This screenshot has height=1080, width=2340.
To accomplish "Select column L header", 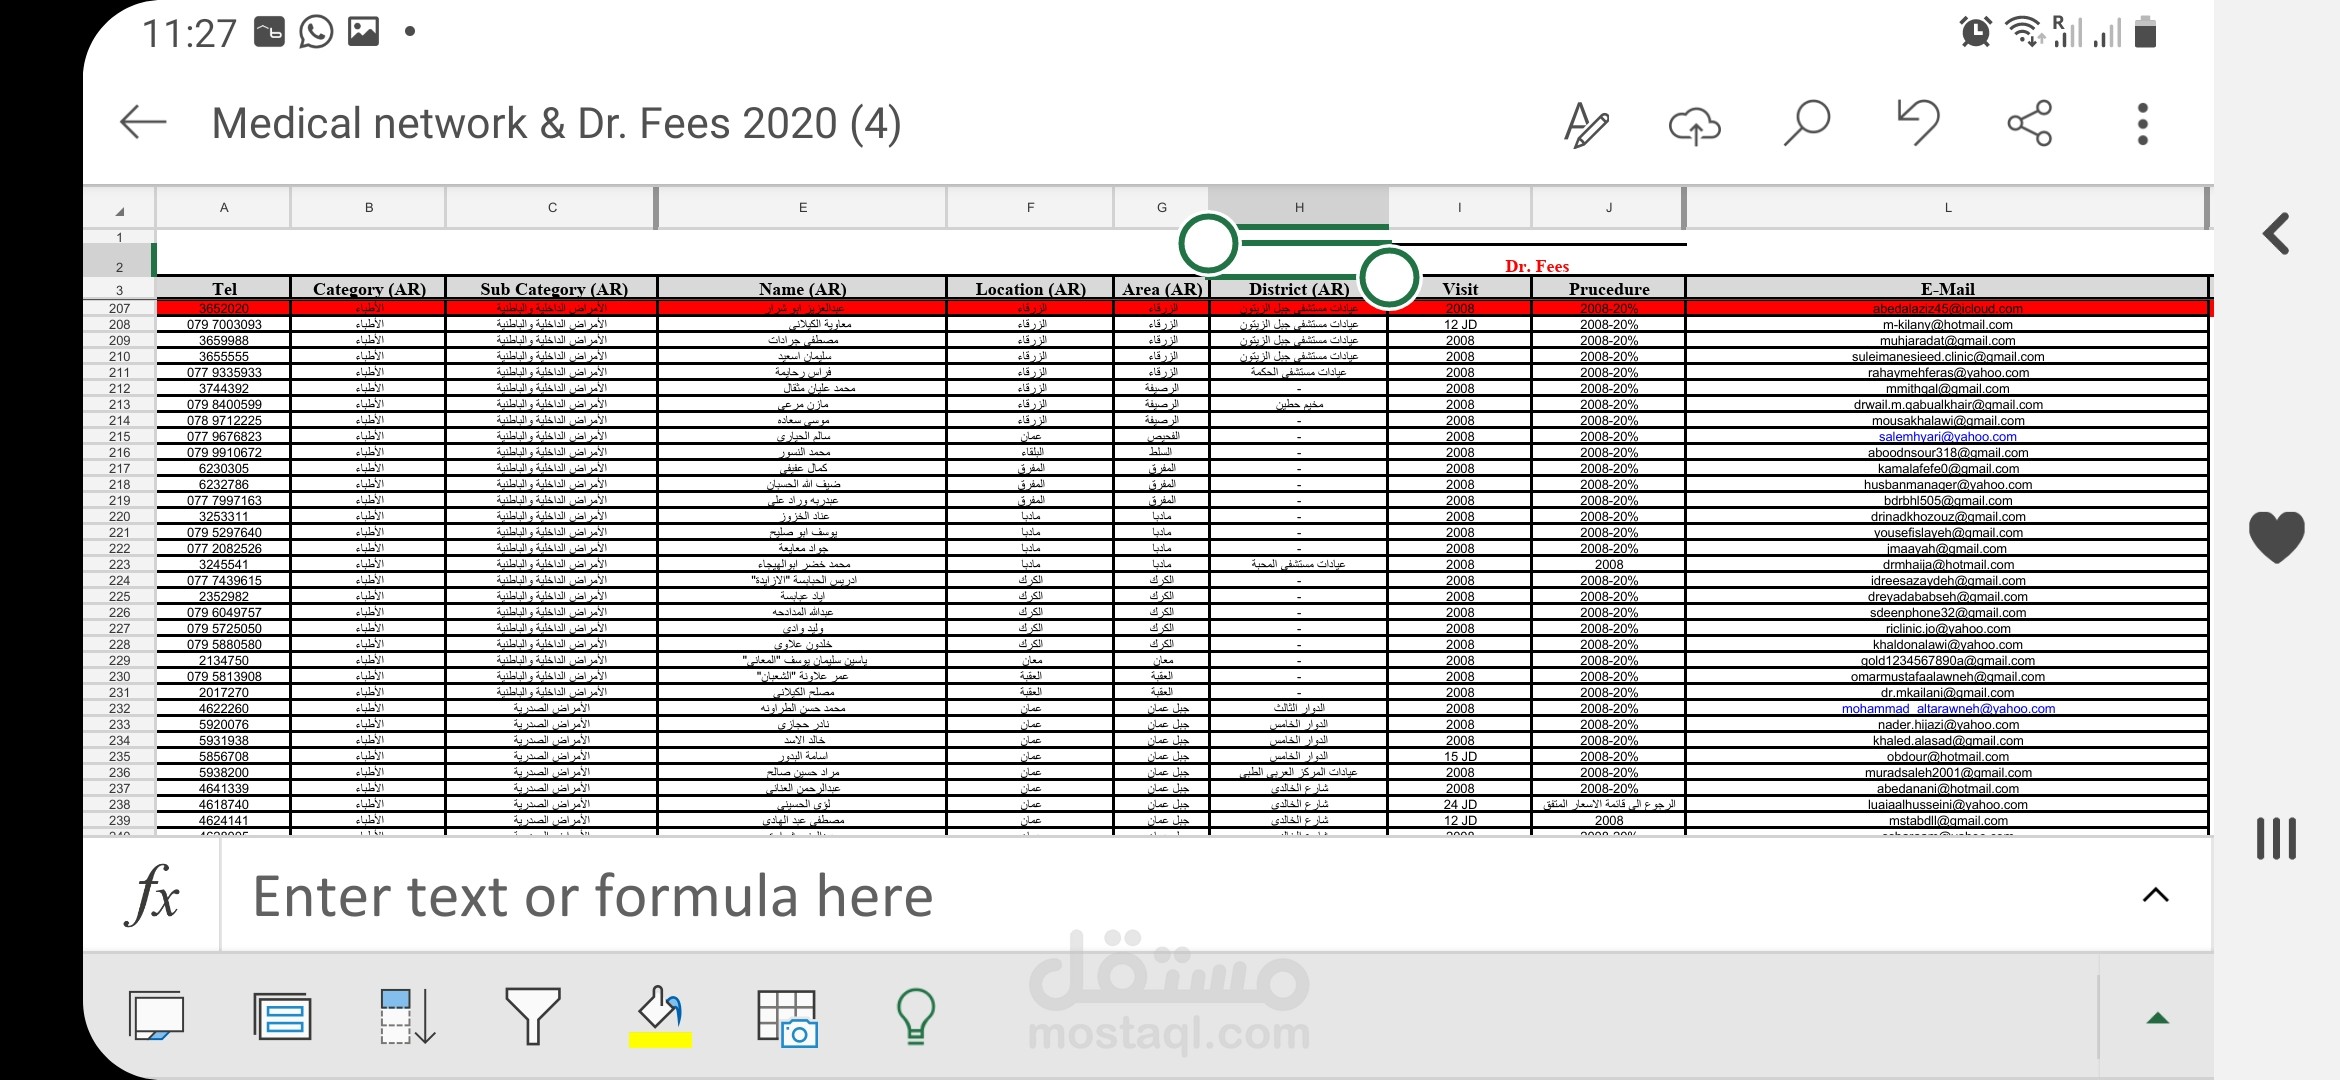I will coord(1946,208).
